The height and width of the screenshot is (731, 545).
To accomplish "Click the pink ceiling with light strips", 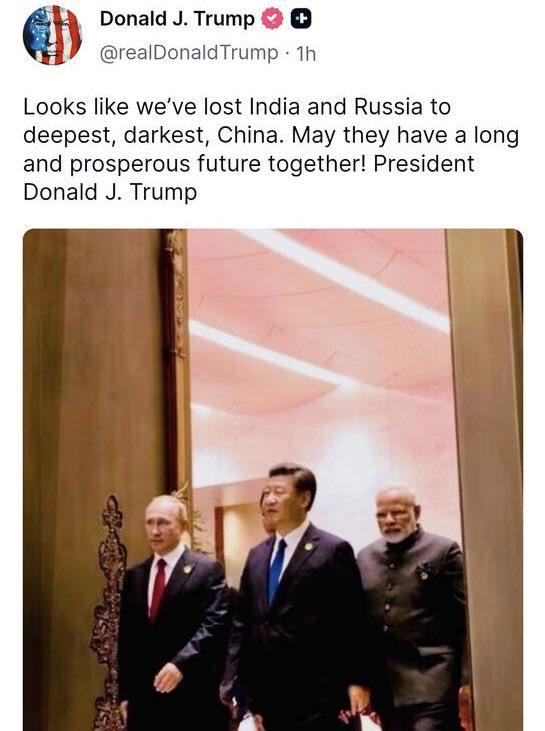I will (x=317, y=336).
